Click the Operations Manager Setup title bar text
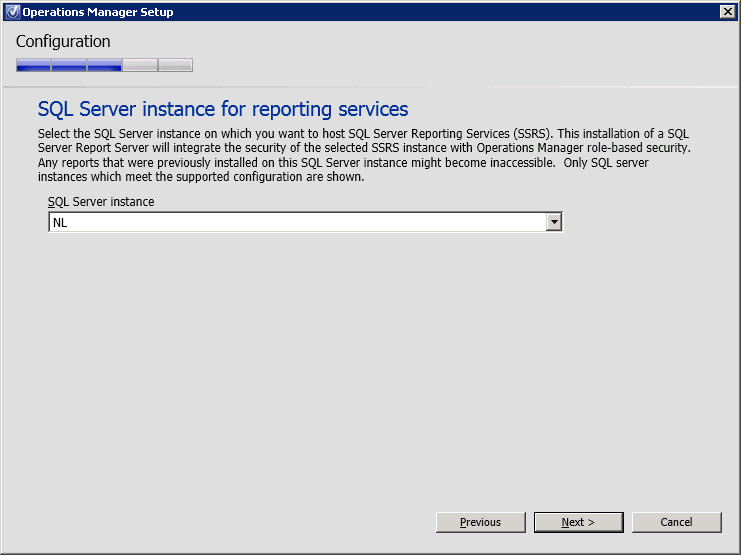The height and width of the screenshot is (555, 741). coord(98,12)
